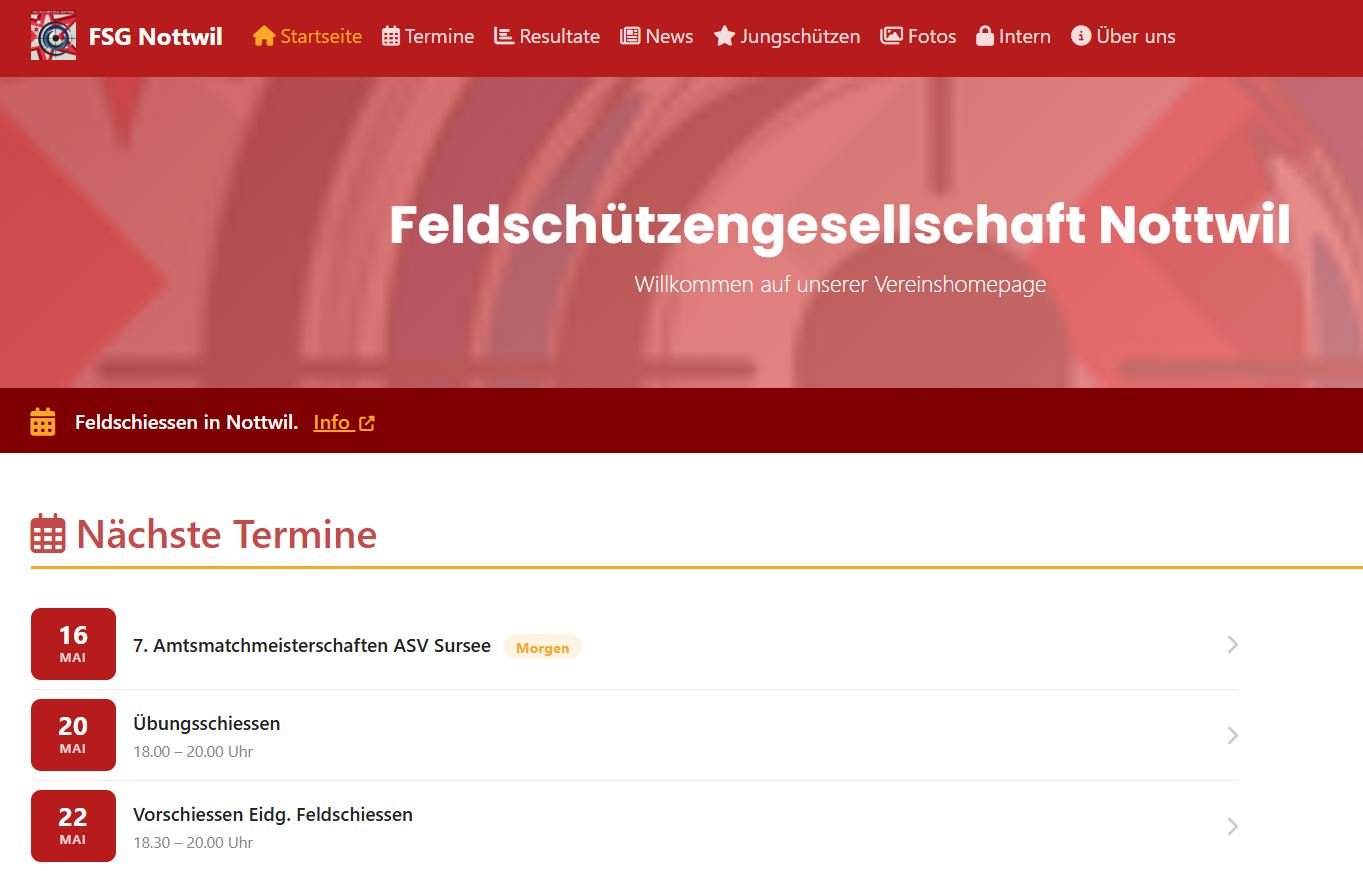The image size is (1363, 871).
Task: Click the calendar icon in the Feldschiessen banner
Action: coord(43,422)
